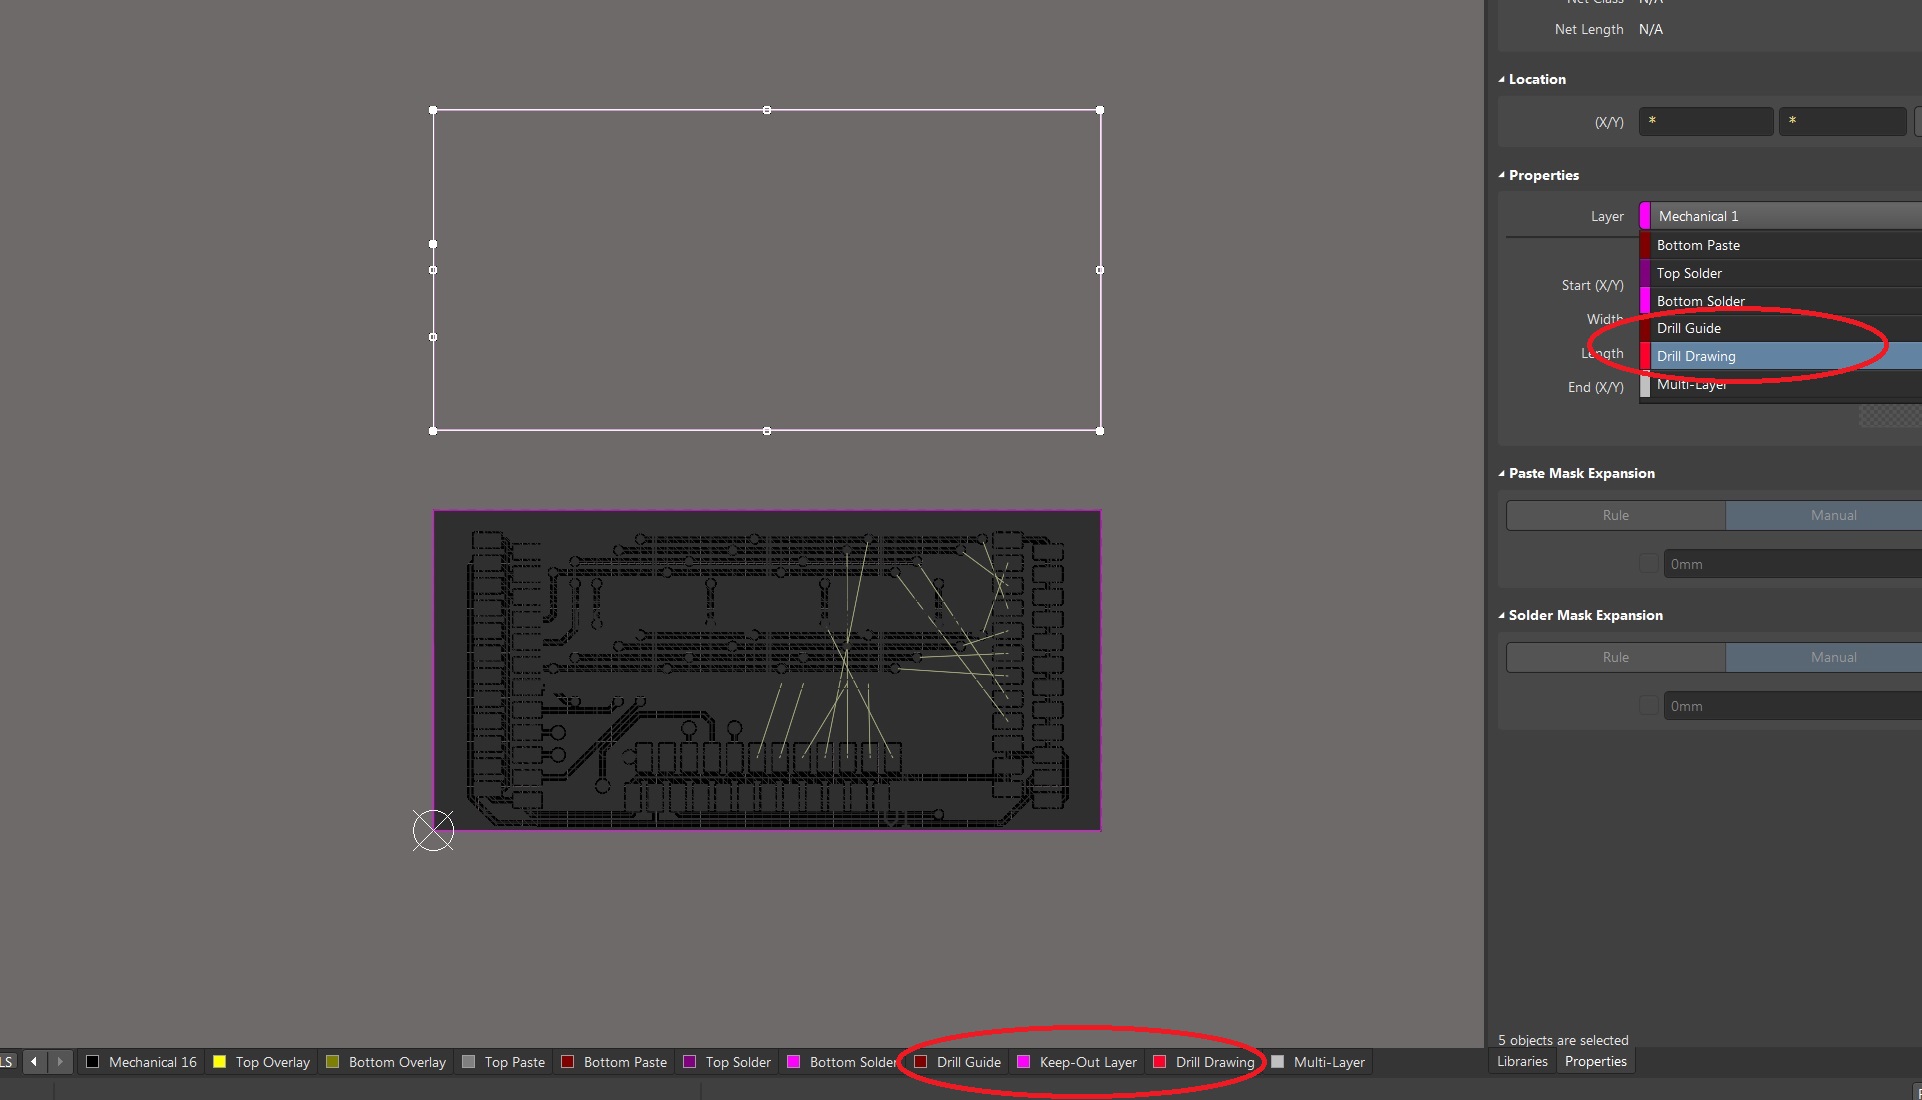
Task: Switch to the Drill Guide layer tab
Action: click(957, 1062)
